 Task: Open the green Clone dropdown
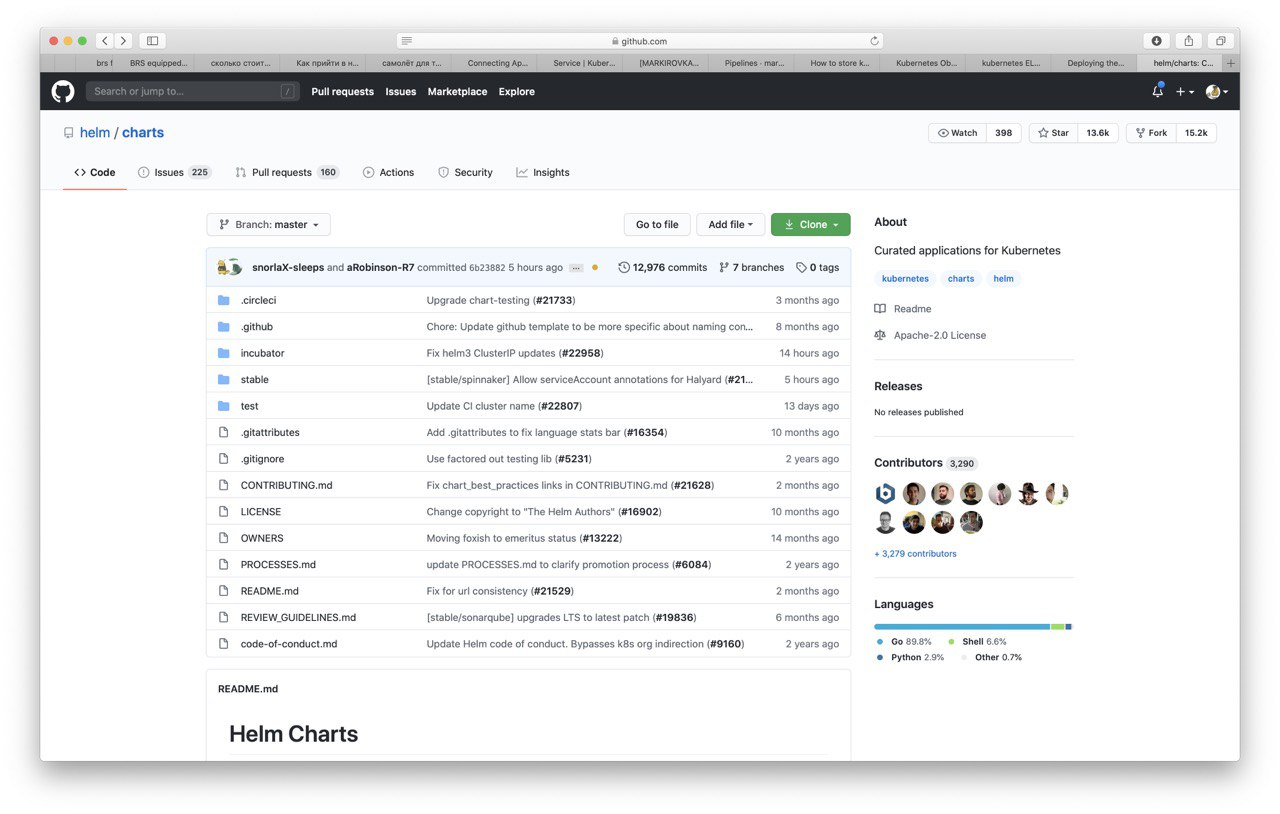811,224
